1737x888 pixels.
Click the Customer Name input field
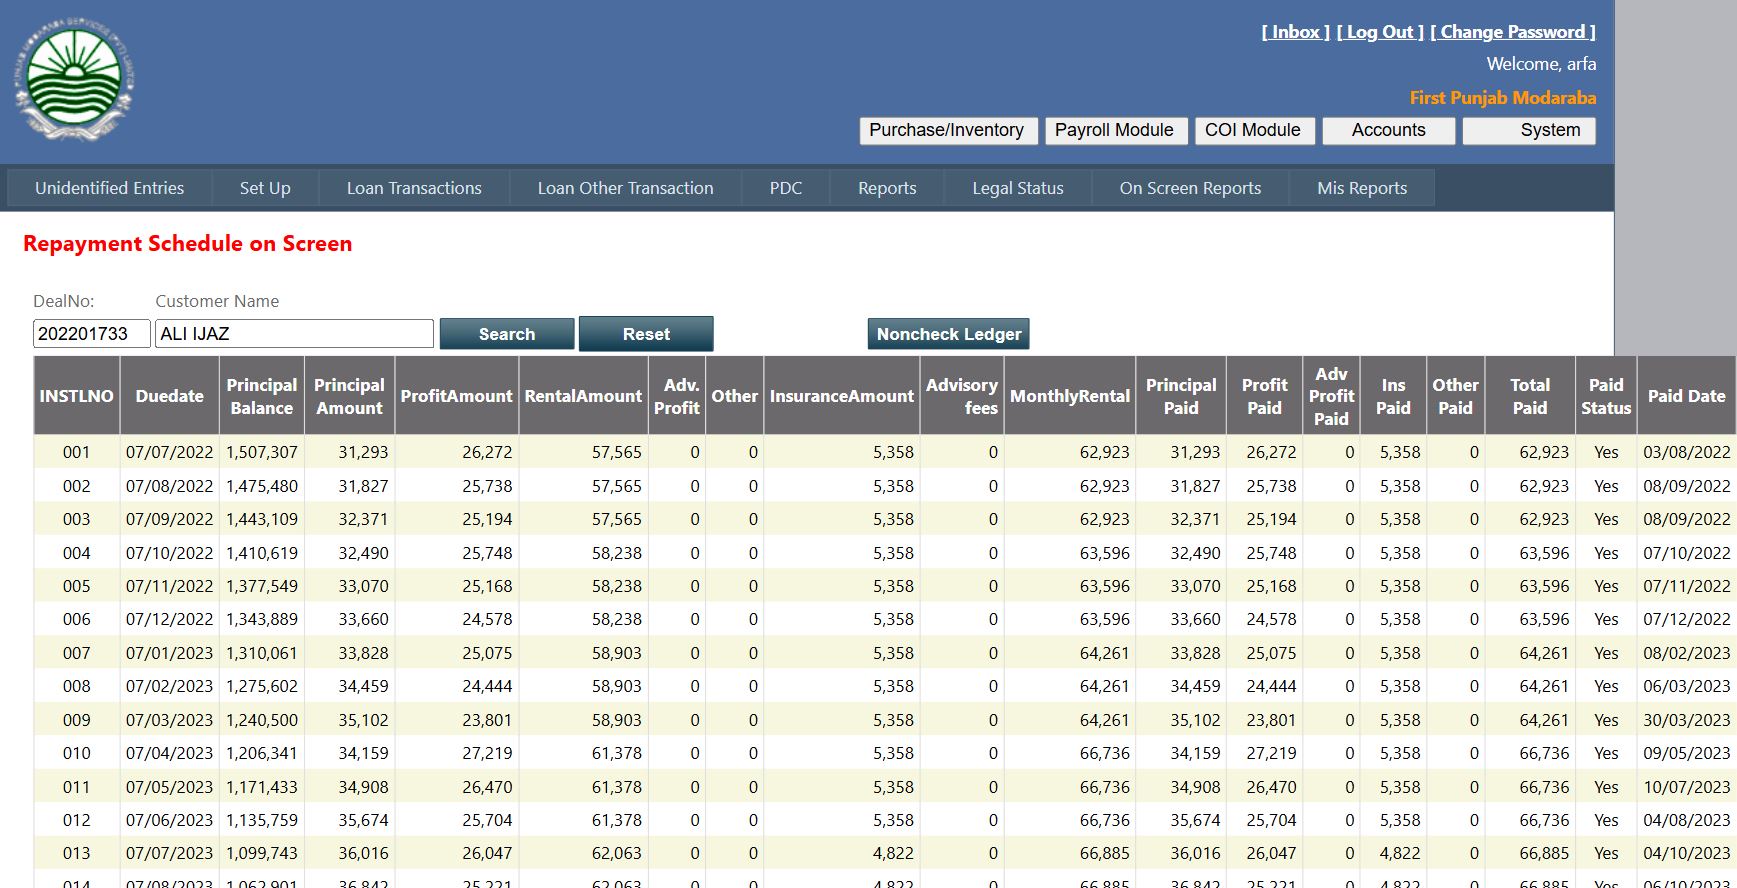tap(295, 334)
